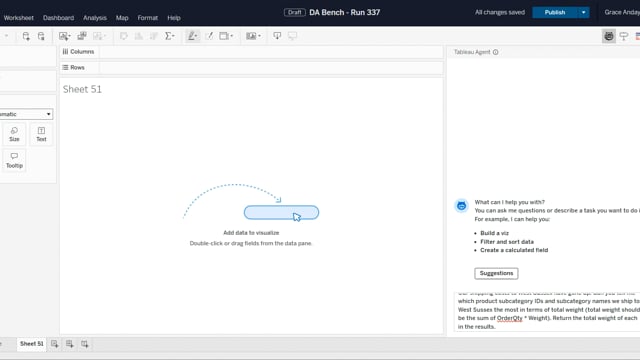
Task: Click the dimmed Presentation Mode icon
Action: [x=292, y=36]
